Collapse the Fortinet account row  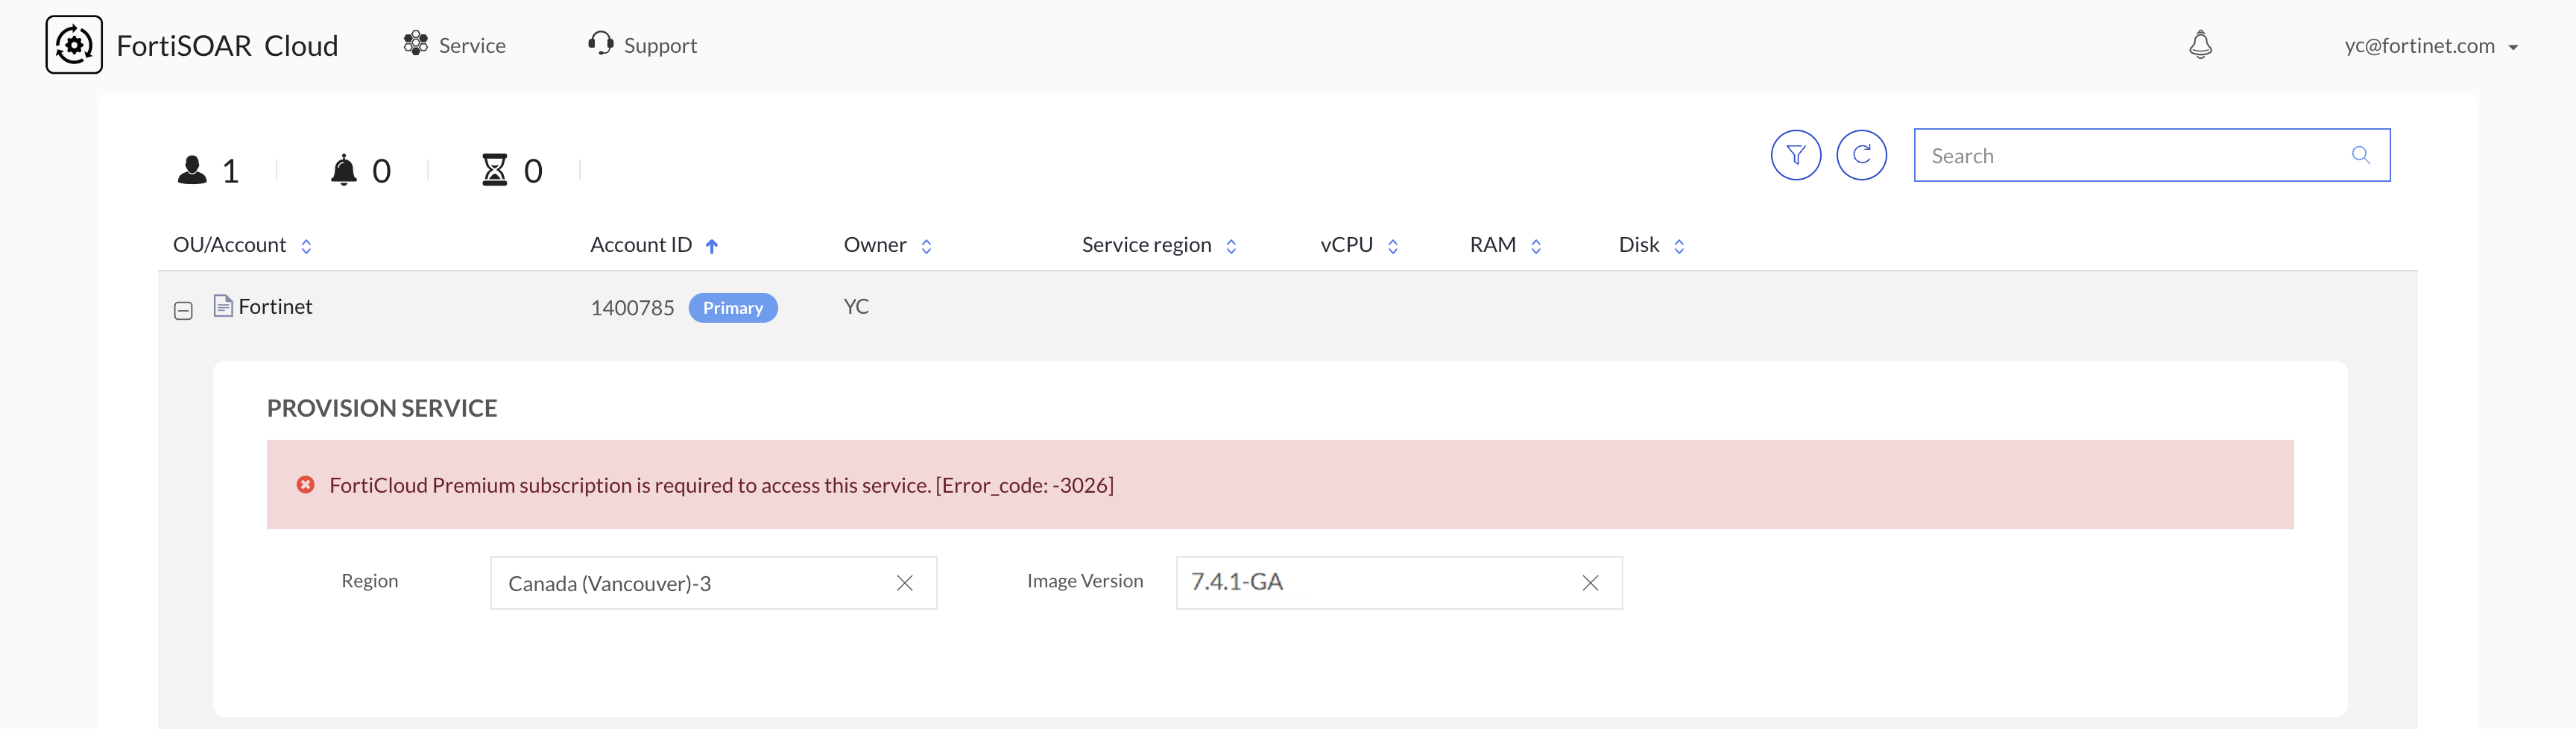pos(184,311)
